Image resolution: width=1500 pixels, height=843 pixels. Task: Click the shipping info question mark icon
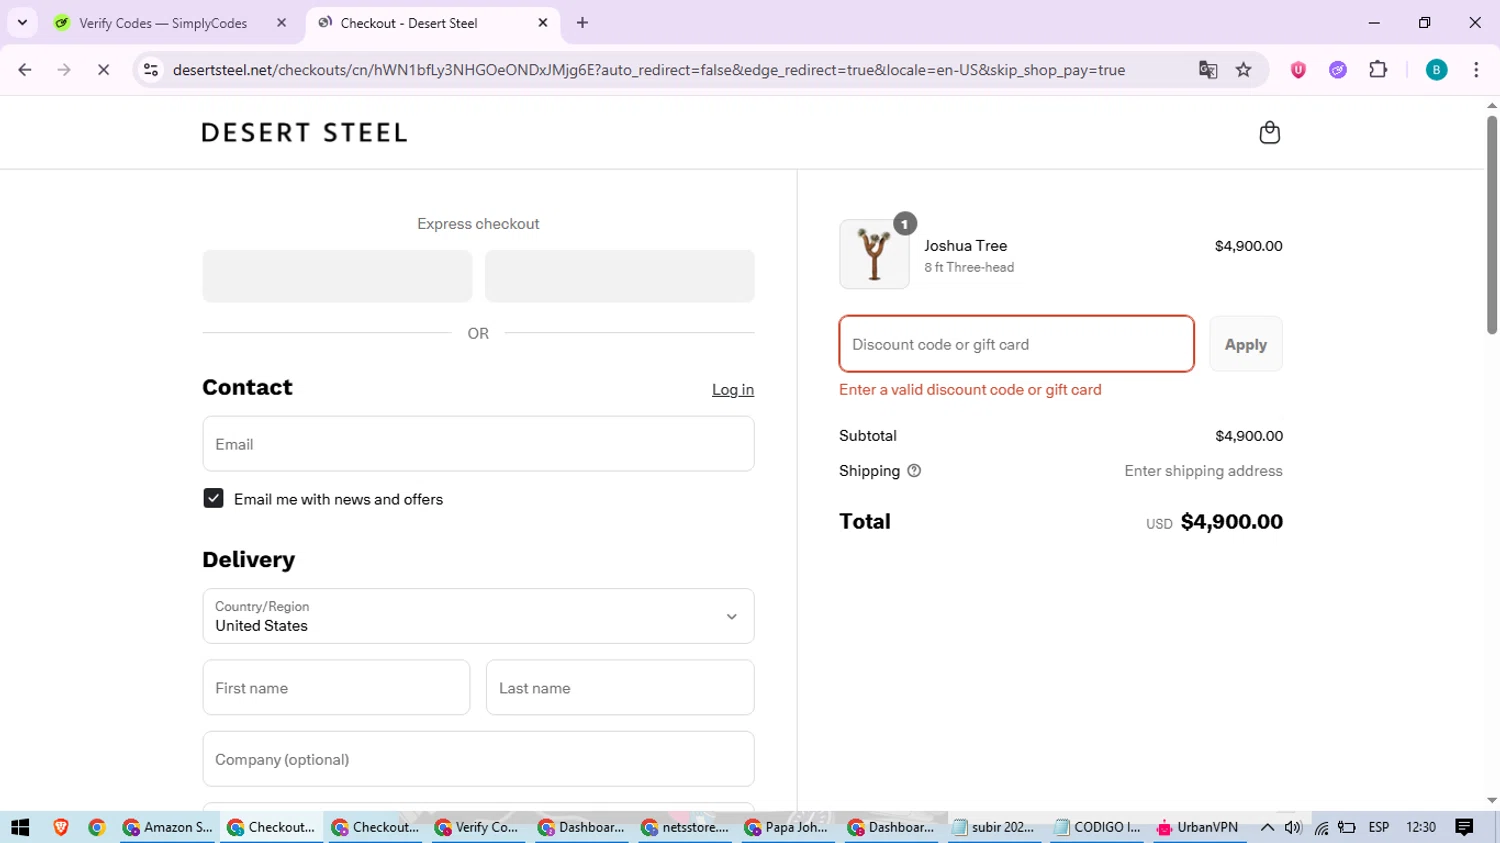[914, 471]
